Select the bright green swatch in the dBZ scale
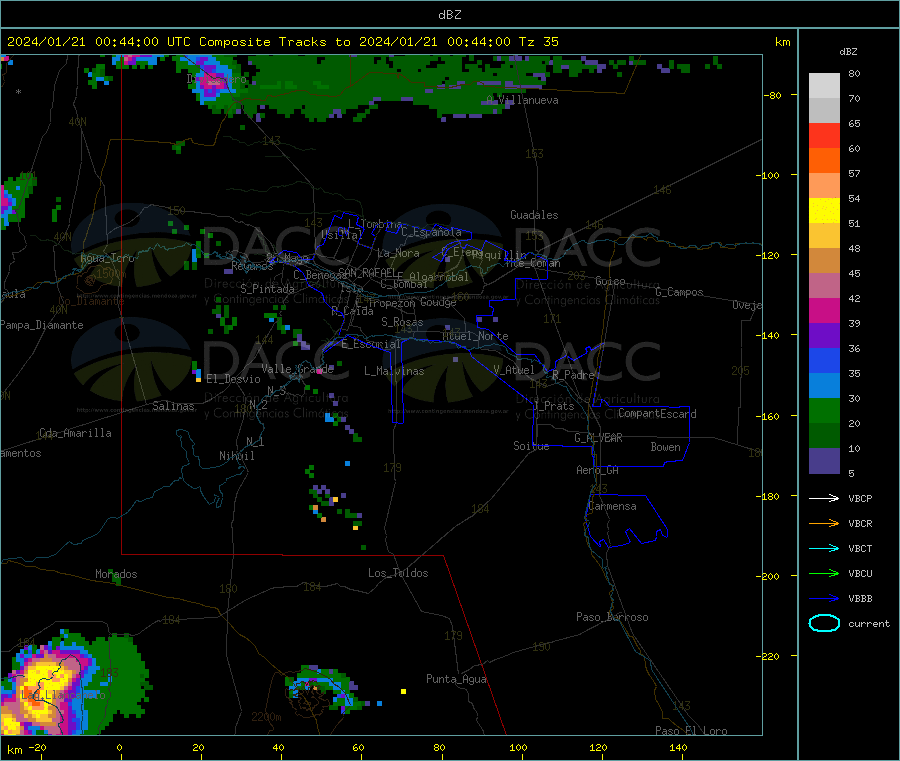Image resolution: width=900 pixels, height=761 pixels. [824, 410]
